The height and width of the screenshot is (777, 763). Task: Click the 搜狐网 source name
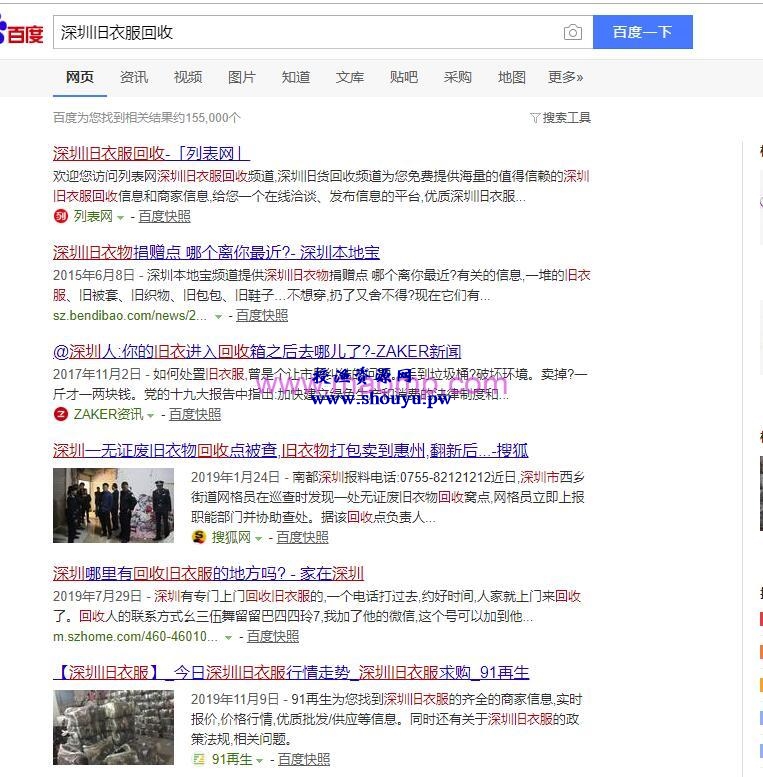(231, 537)
